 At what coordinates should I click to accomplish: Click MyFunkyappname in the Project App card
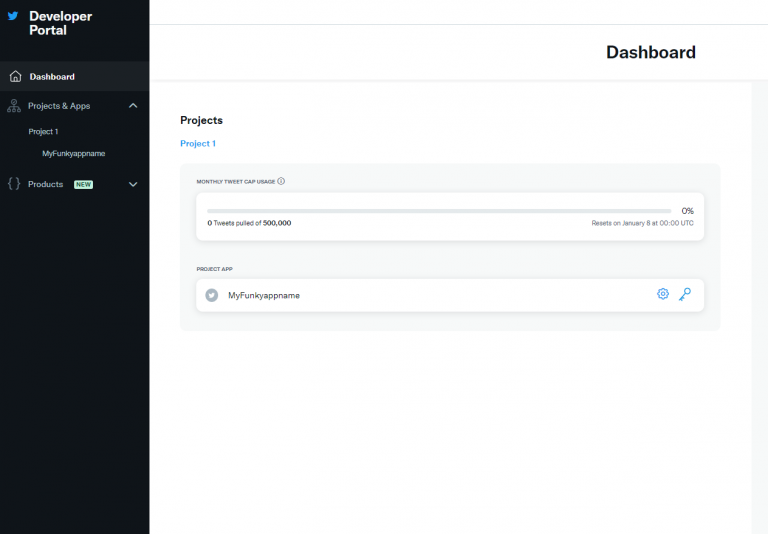pyautogui.click(x=264, y=295)
